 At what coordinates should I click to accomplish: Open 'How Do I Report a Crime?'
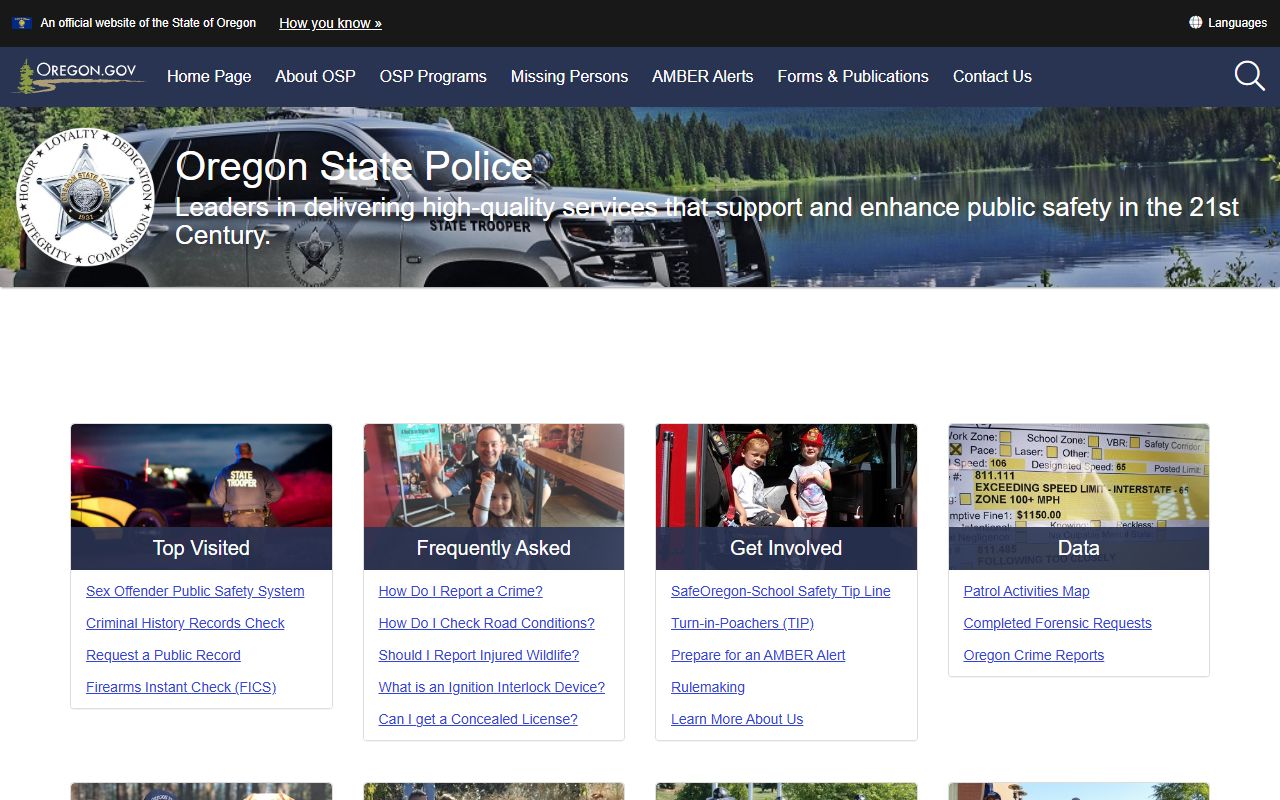point(461,591)
